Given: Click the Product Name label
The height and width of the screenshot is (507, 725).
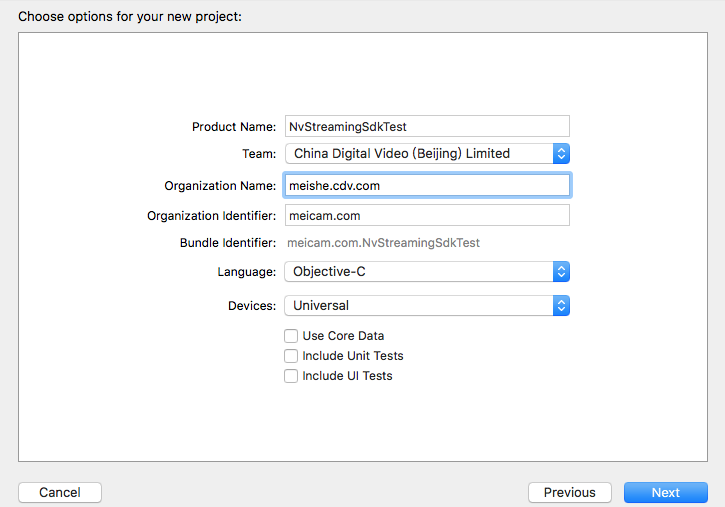Looking at the screenshot, I should pos(234,127).
